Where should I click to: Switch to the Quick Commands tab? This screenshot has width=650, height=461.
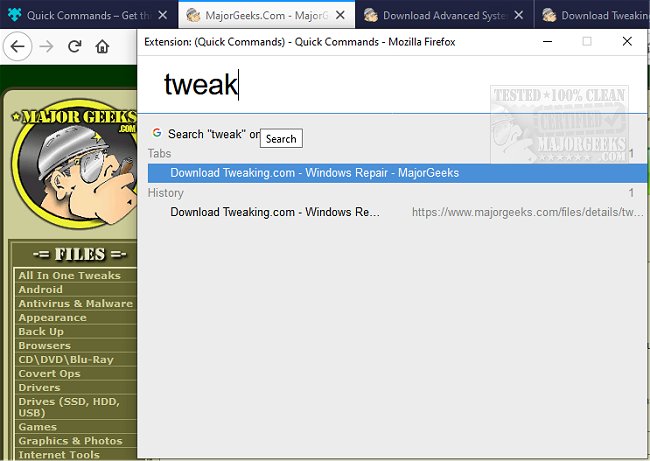click(88, 15)
